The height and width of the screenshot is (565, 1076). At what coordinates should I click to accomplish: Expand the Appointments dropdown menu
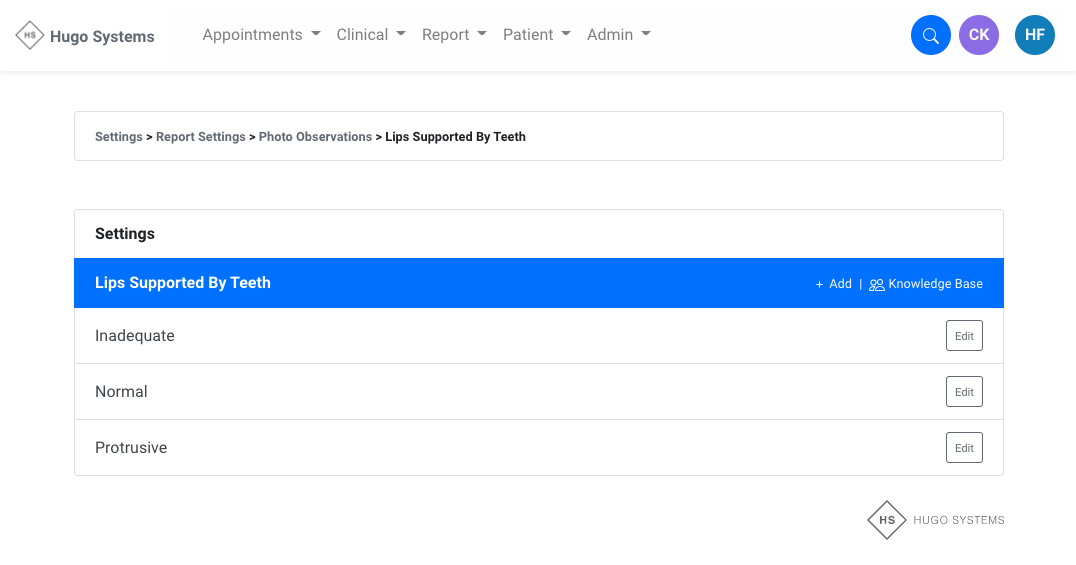point(261,35)
